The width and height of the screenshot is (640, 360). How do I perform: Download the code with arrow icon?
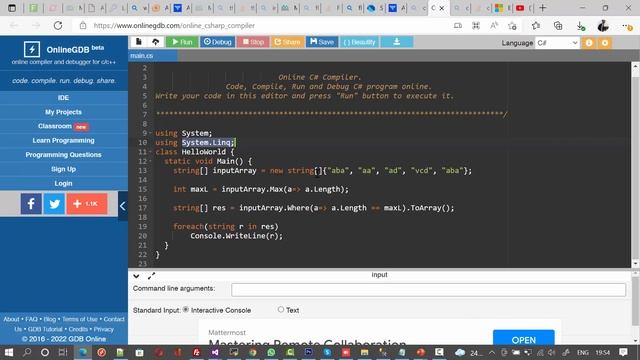coord(397,42)
